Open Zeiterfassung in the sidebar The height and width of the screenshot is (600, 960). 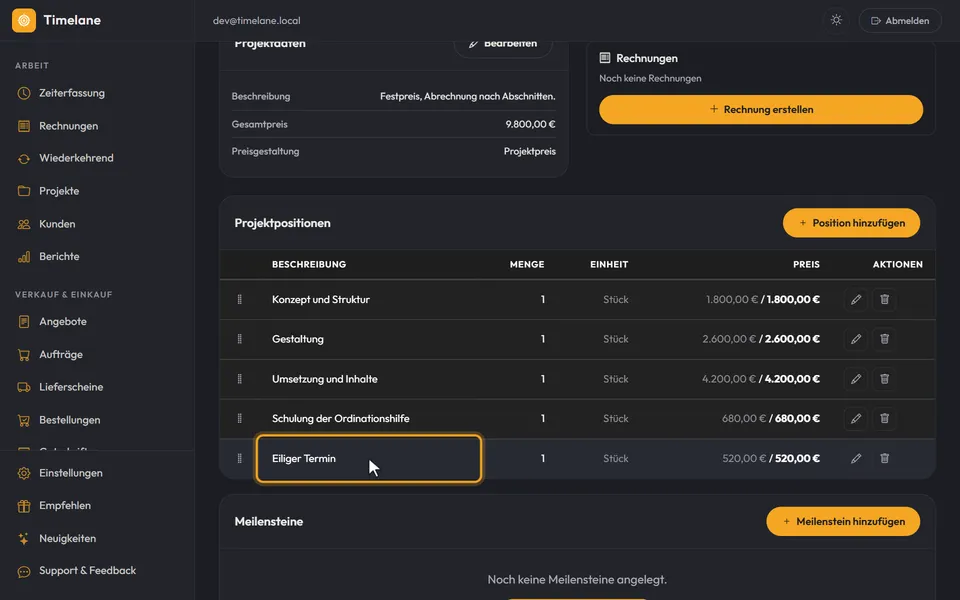point(72,93)
